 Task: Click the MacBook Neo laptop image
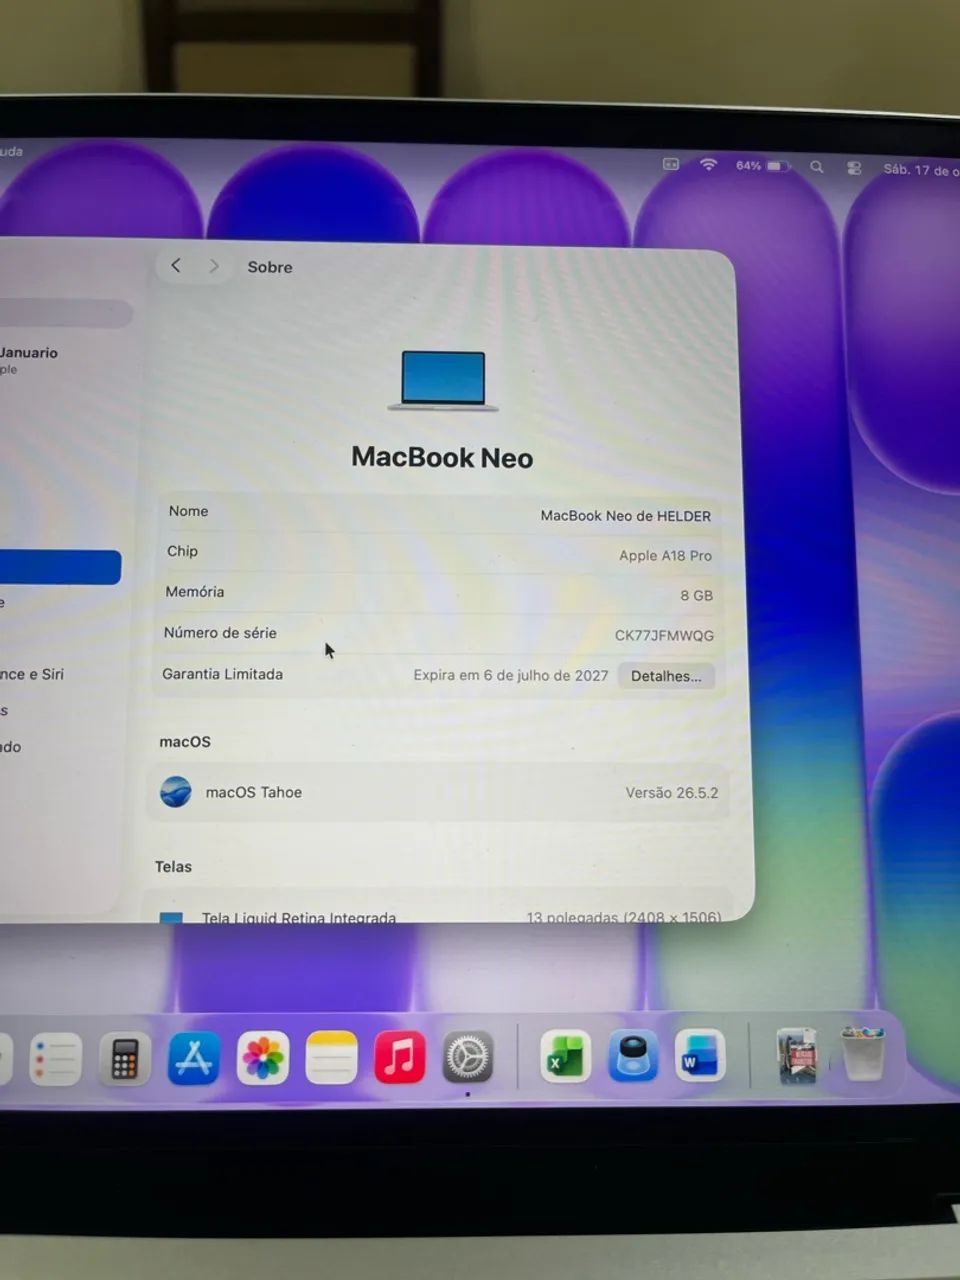(443, 381)
